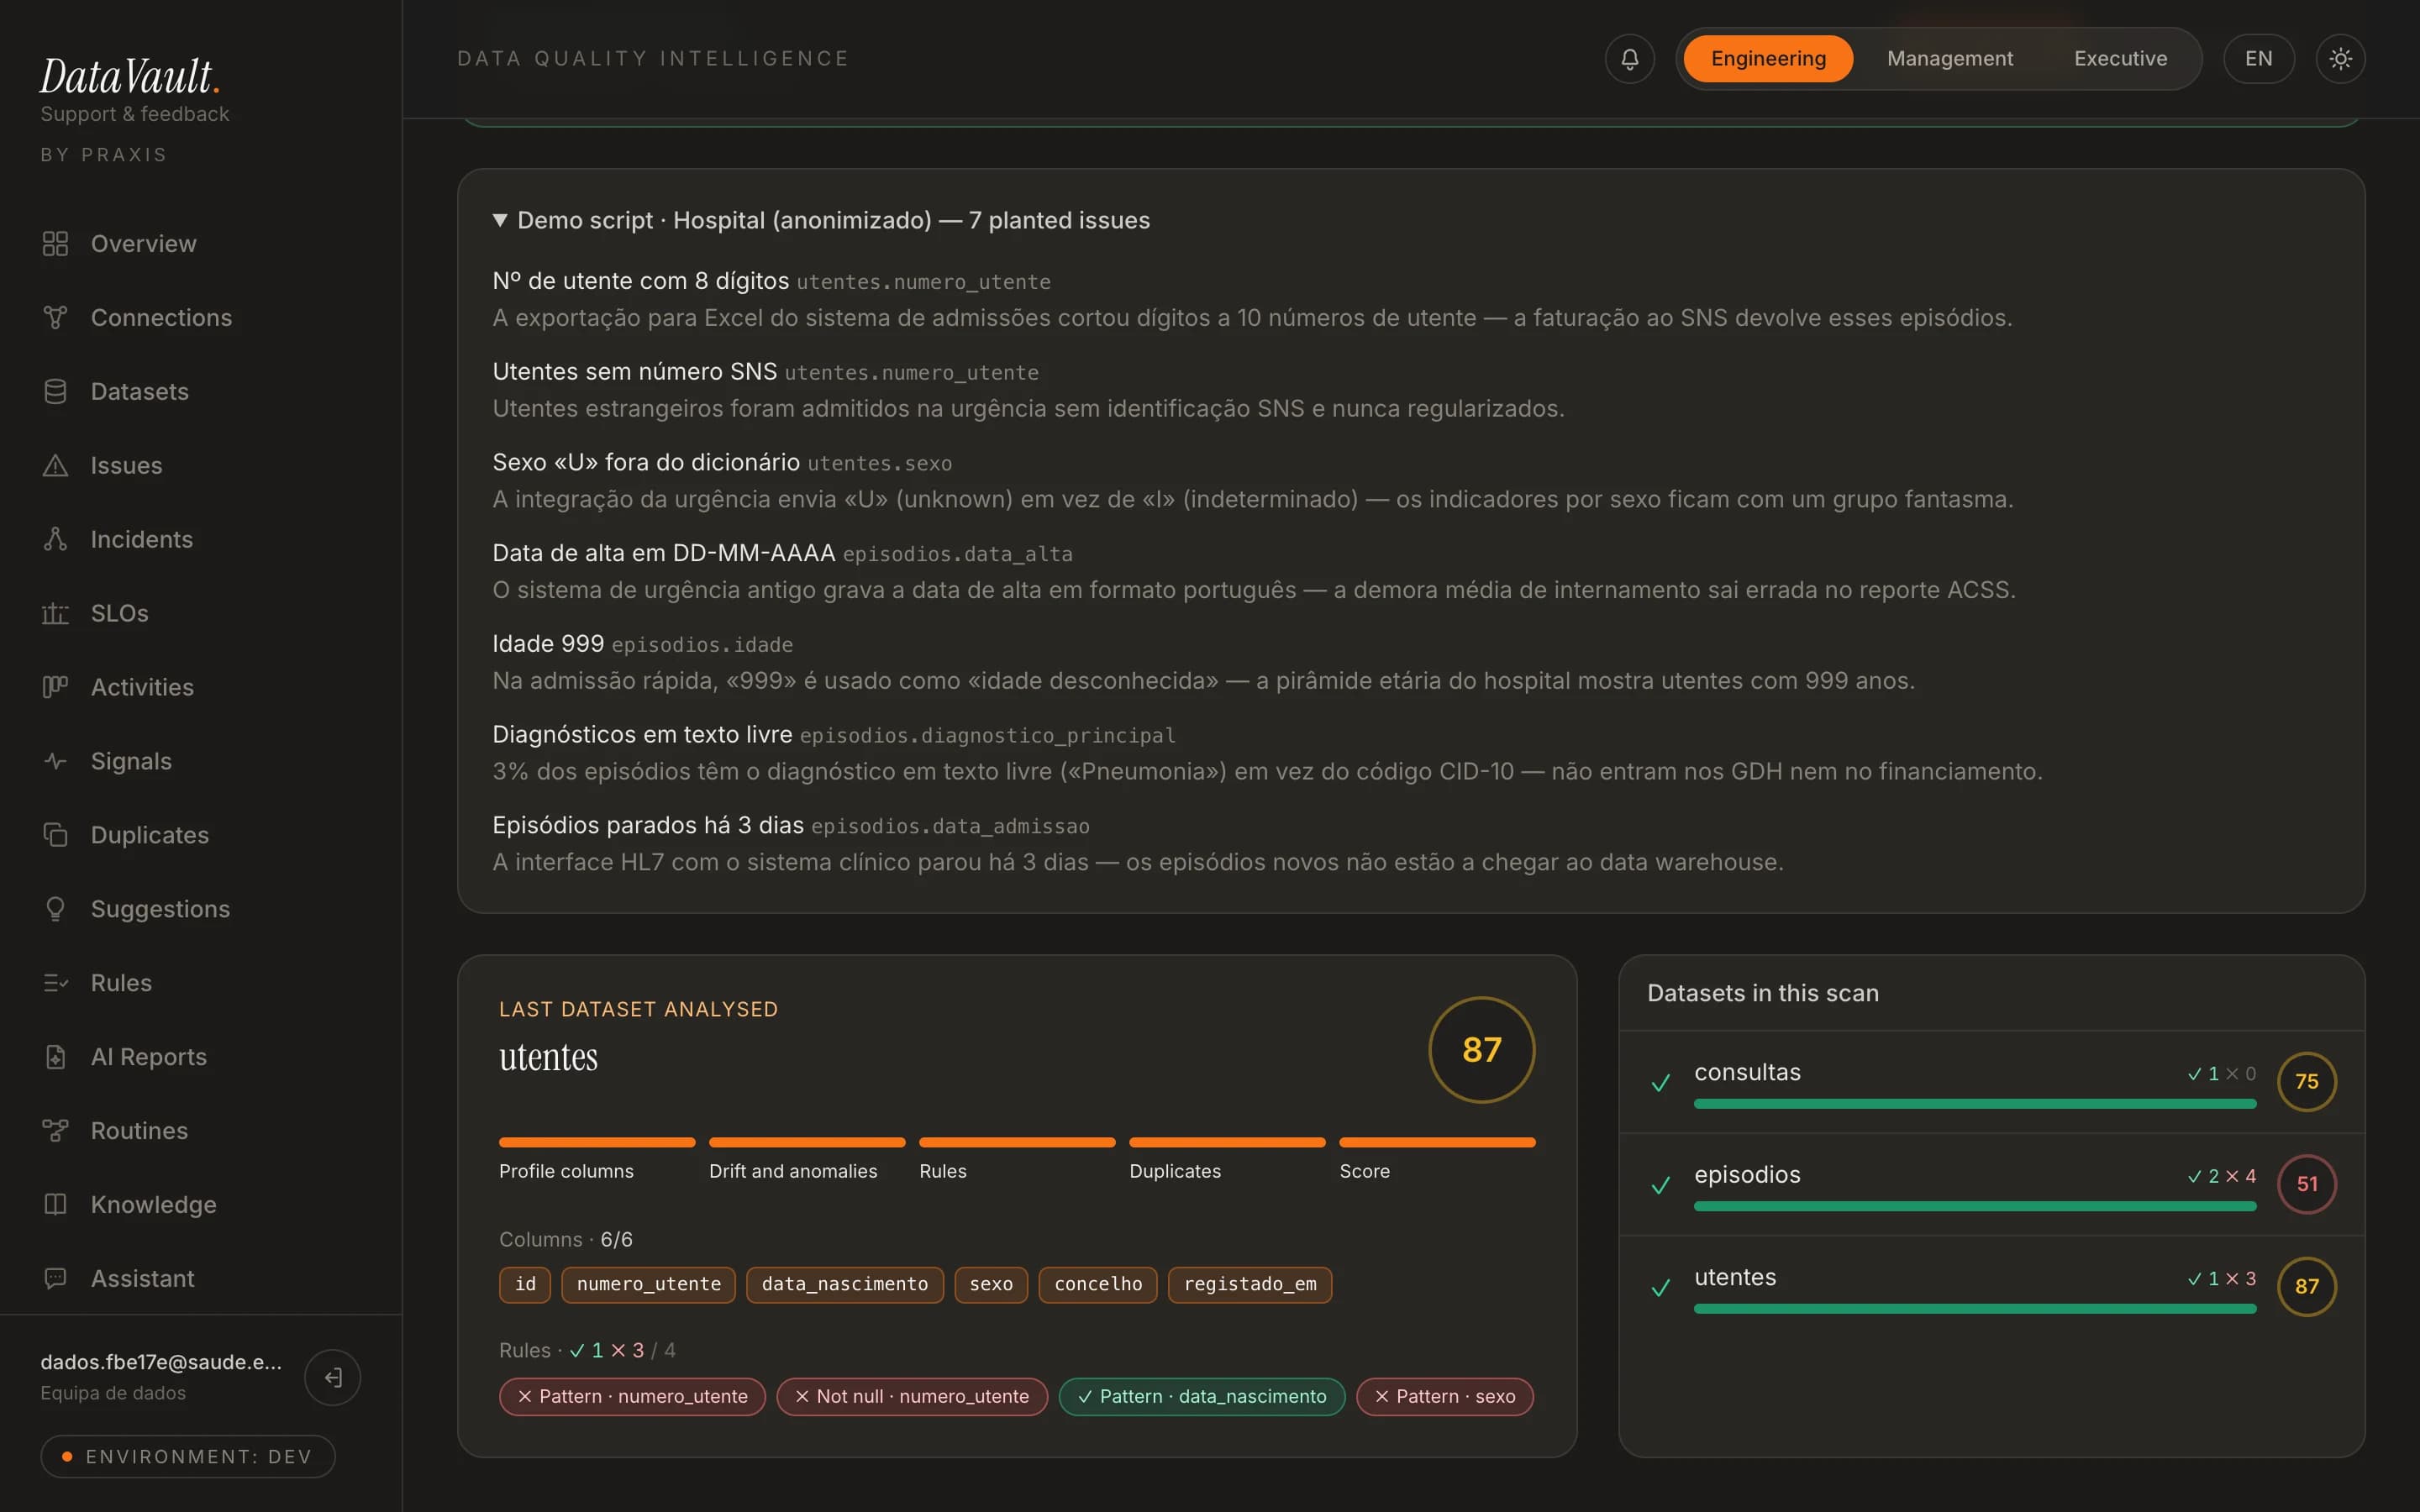Select the episodios dataset row
Screen dimensions: 2420x1512
point(1991,1185)
